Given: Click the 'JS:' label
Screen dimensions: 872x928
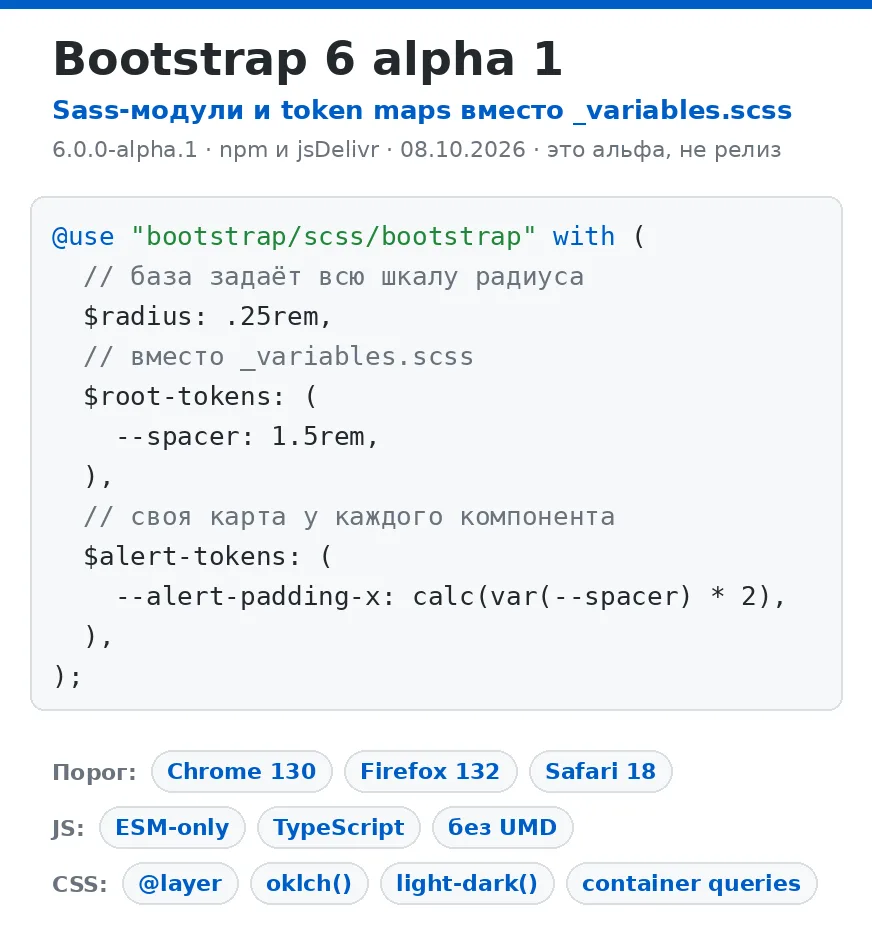Looking at the screenshot, I should [69, 829].
